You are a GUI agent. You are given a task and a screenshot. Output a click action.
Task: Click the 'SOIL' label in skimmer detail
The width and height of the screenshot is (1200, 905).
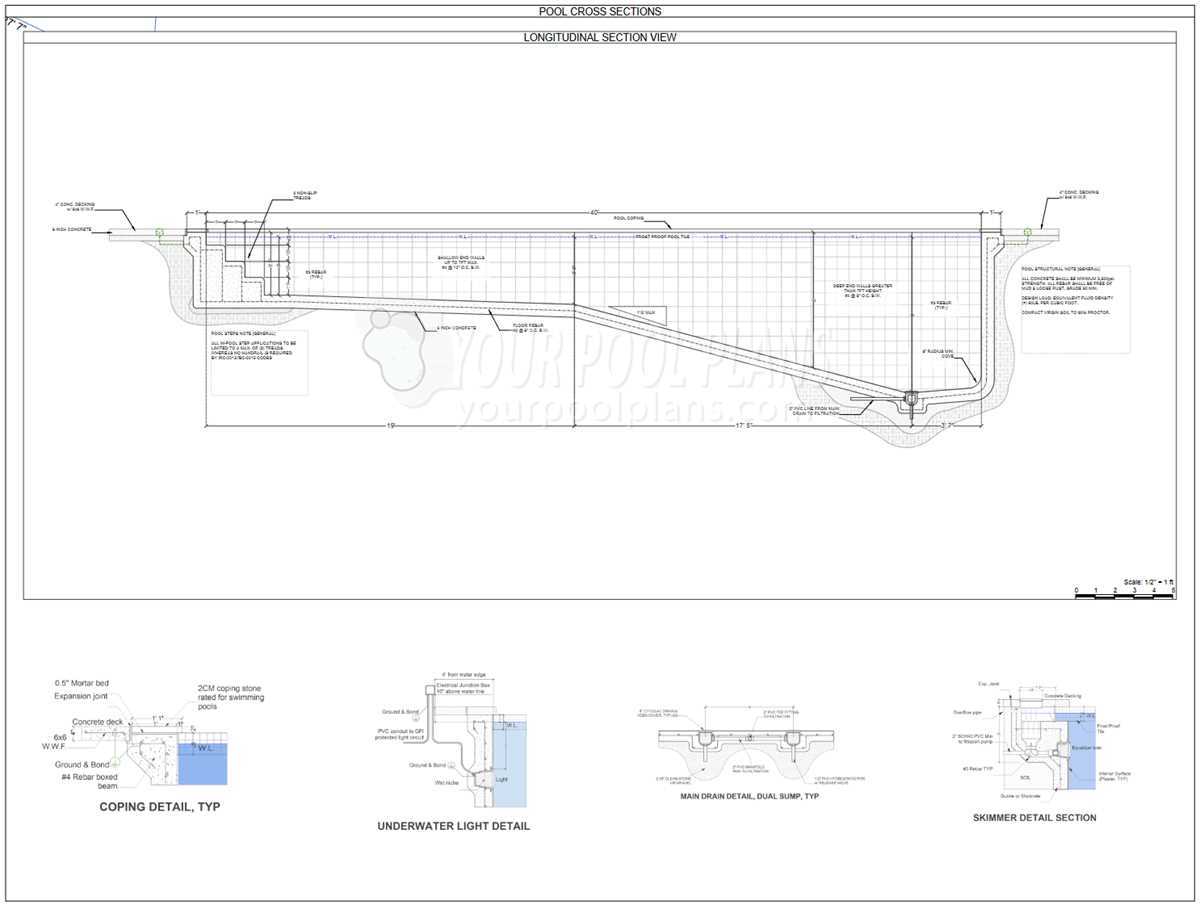[x=1025, y=778]
